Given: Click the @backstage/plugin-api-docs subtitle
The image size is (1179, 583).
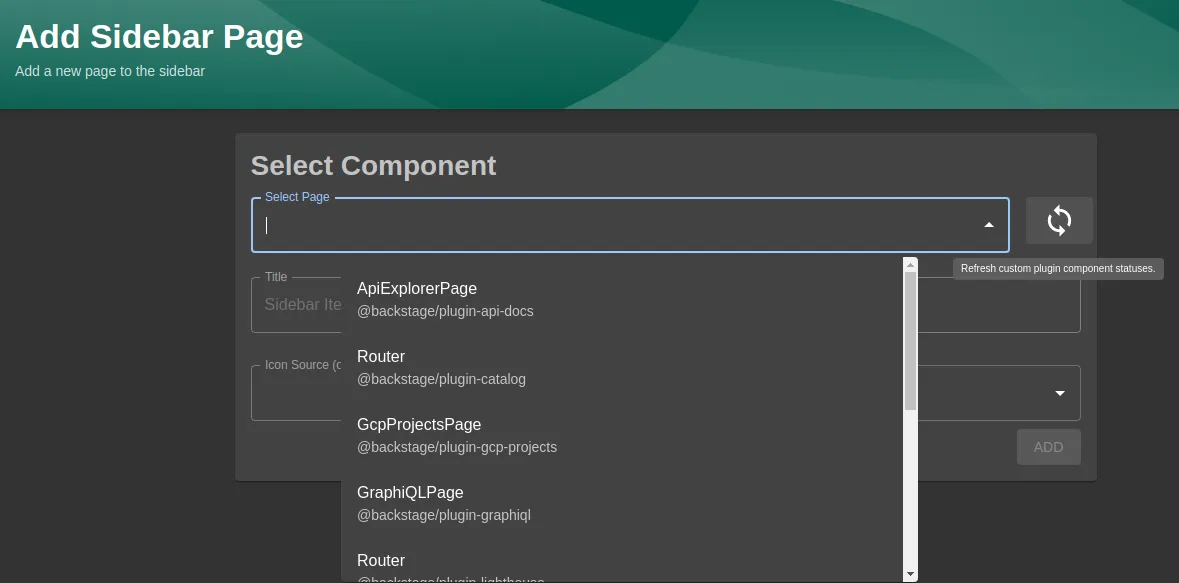Looking at the screenshot, I should pyautogui.click(x=445, y=311).
